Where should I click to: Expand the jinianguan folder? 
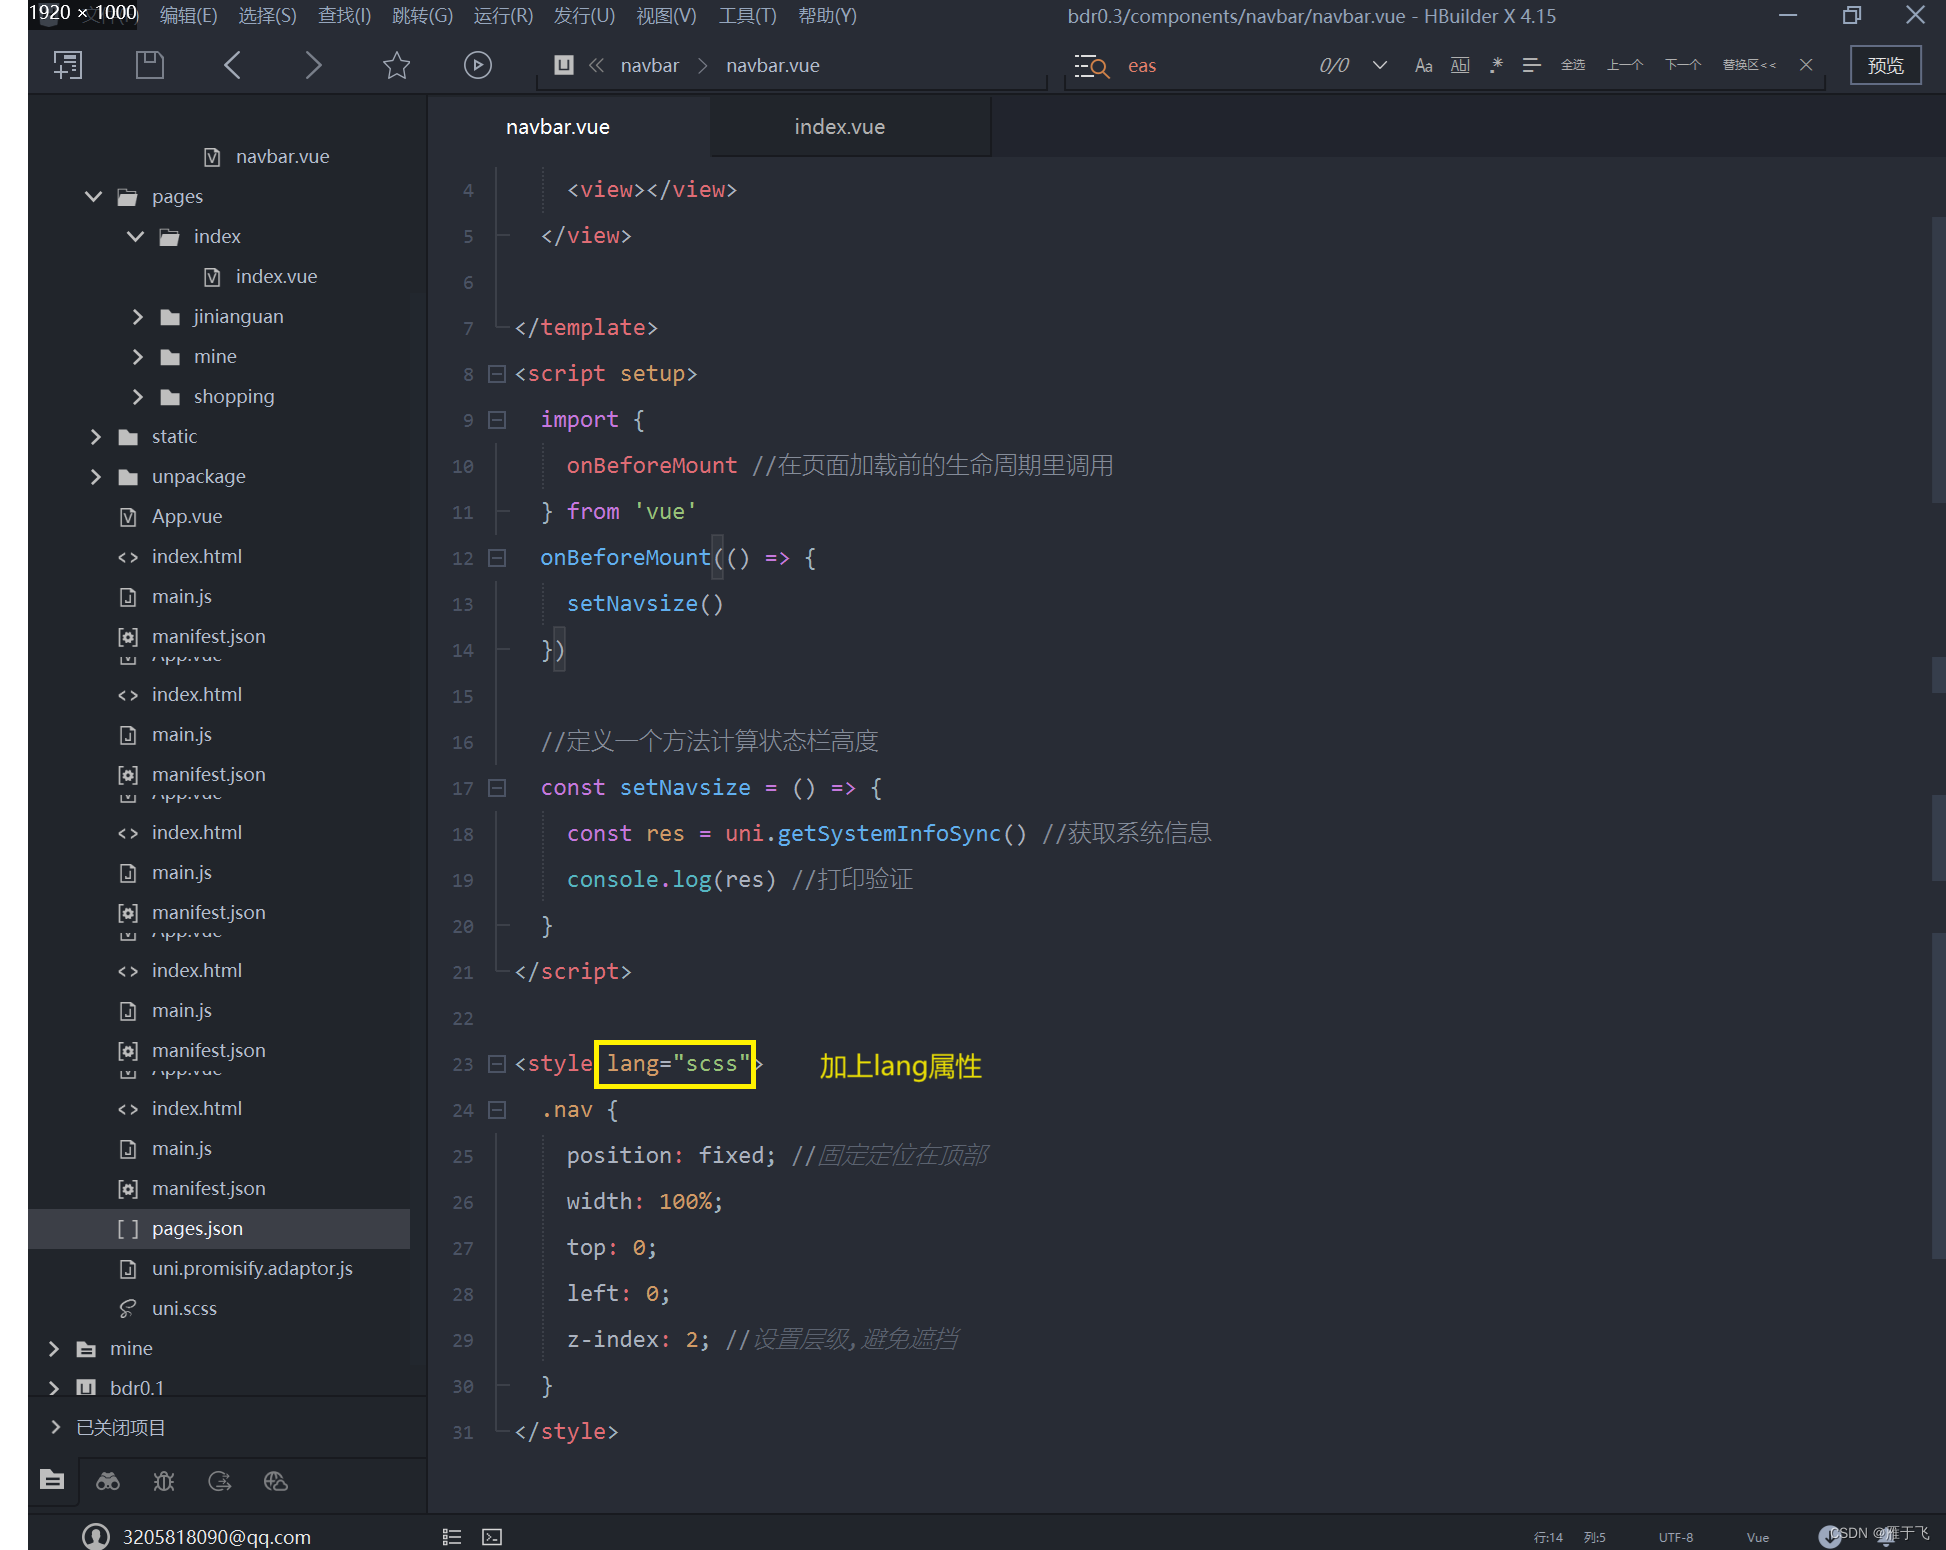pos(137,316)
